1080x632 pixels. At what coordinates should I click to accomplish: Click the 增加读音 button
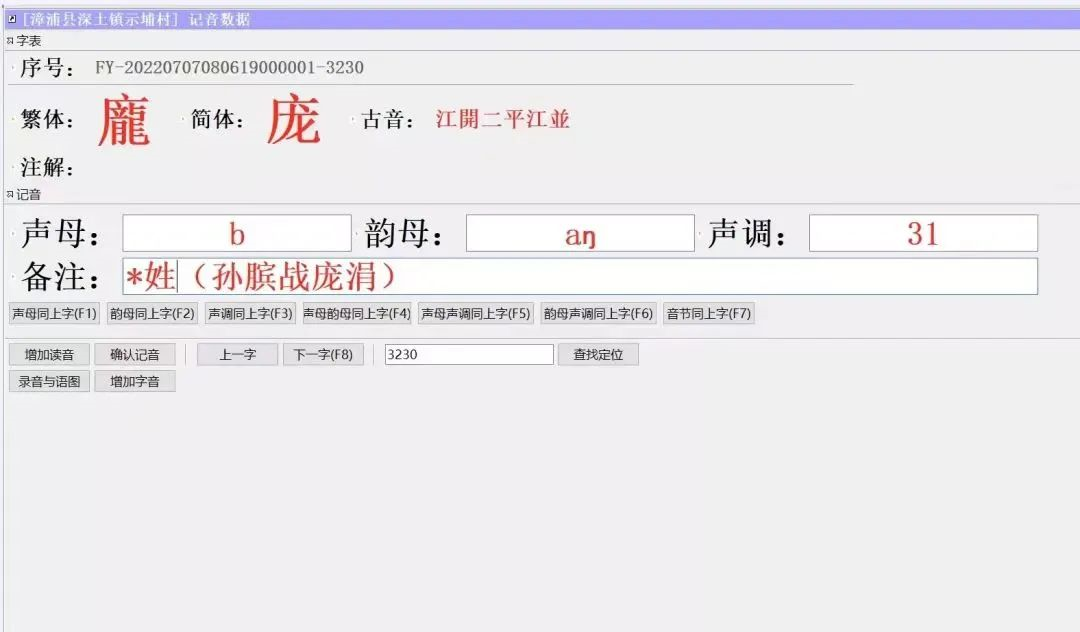(49, 355)
